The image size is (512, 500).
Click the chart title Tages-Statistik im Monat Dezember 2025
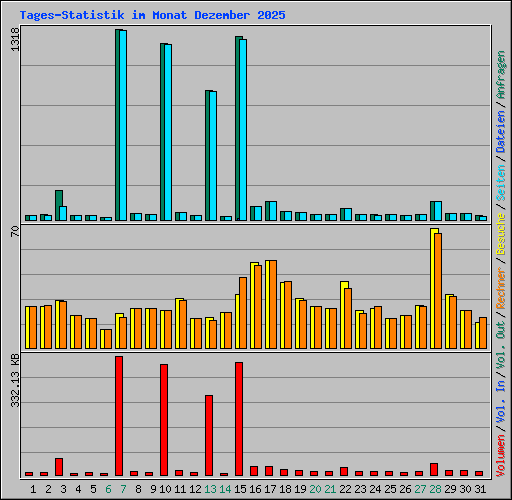152,15
